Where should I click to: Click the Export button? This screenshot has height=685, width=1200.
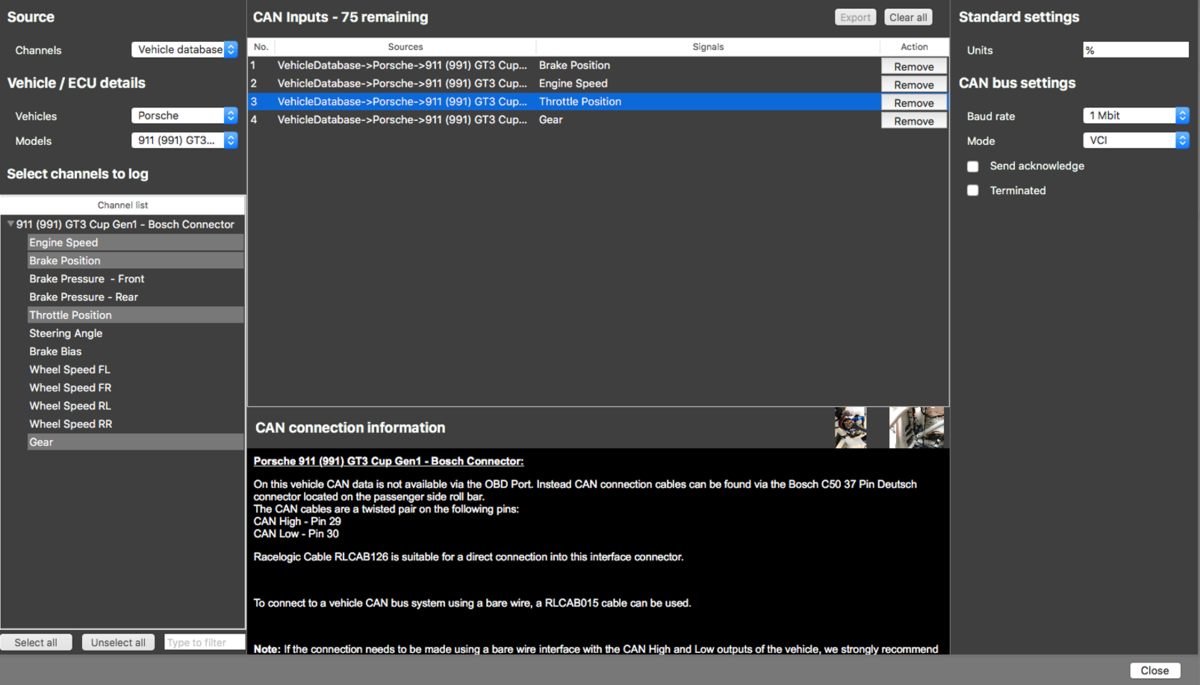pos(856,17)
